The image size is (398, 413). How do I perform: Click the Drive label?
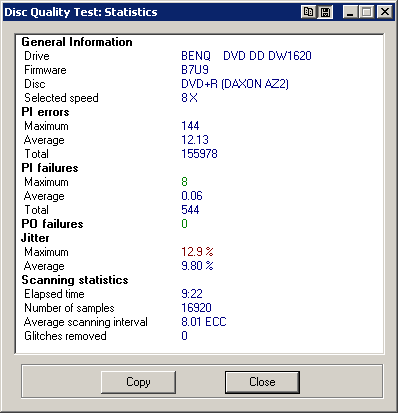[x=37, y=56]
